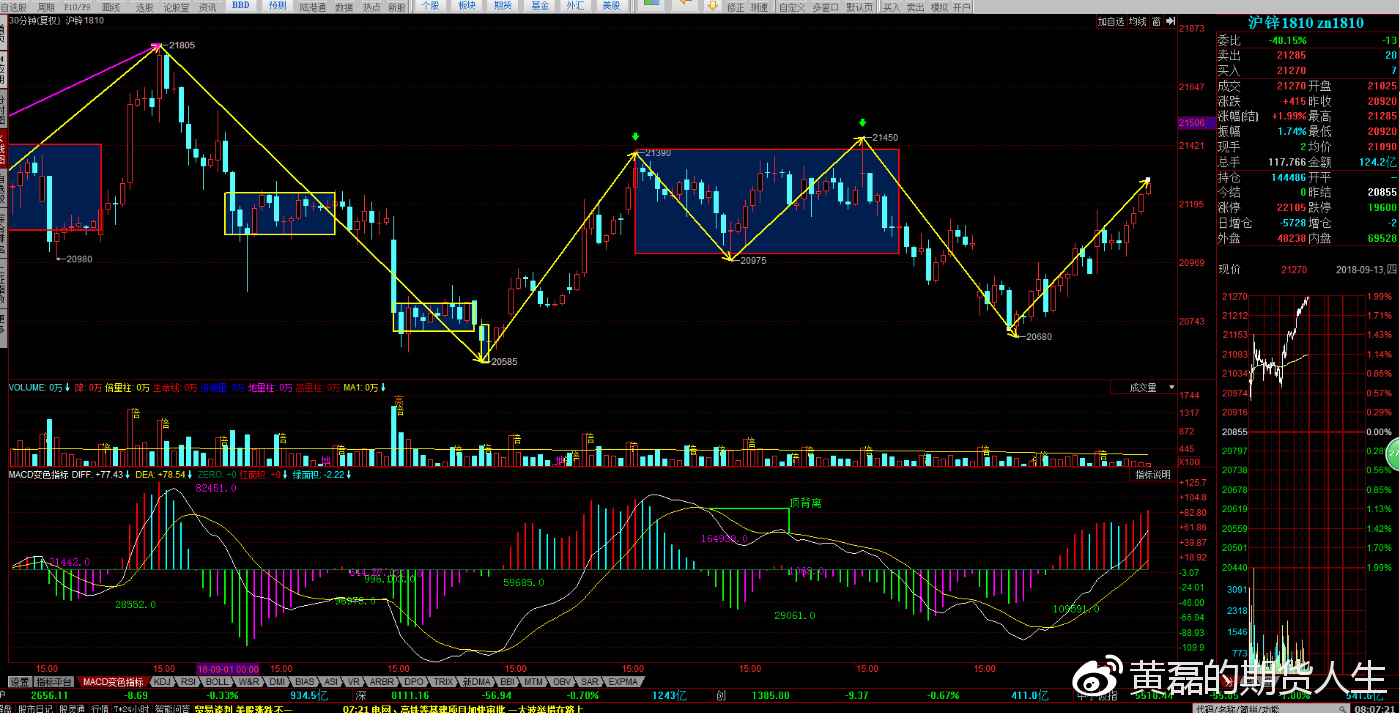This screenshot has height=713, width=1400.
Task: Toggle 加自选 to add to watchlist
Action: tap(1110, 20)
